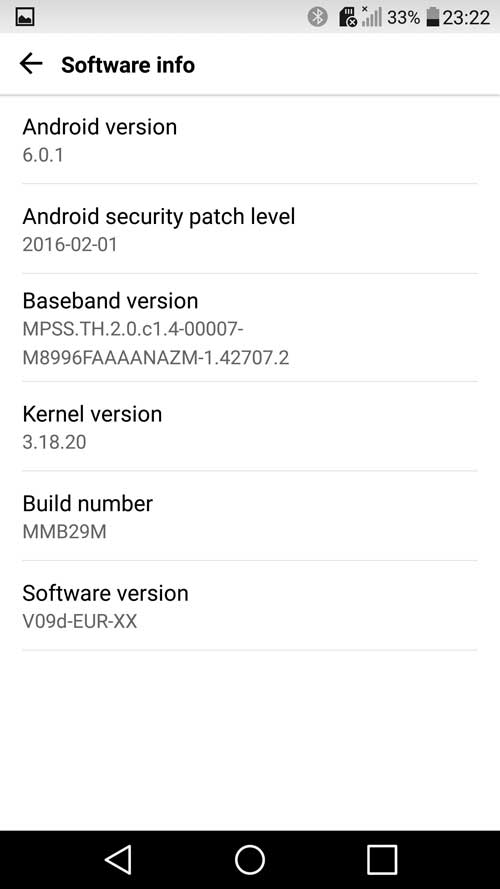The width and height of the screenshot is (500, 889).
Task: Open recent apps with the square button
Action: (x=382, y=860)
